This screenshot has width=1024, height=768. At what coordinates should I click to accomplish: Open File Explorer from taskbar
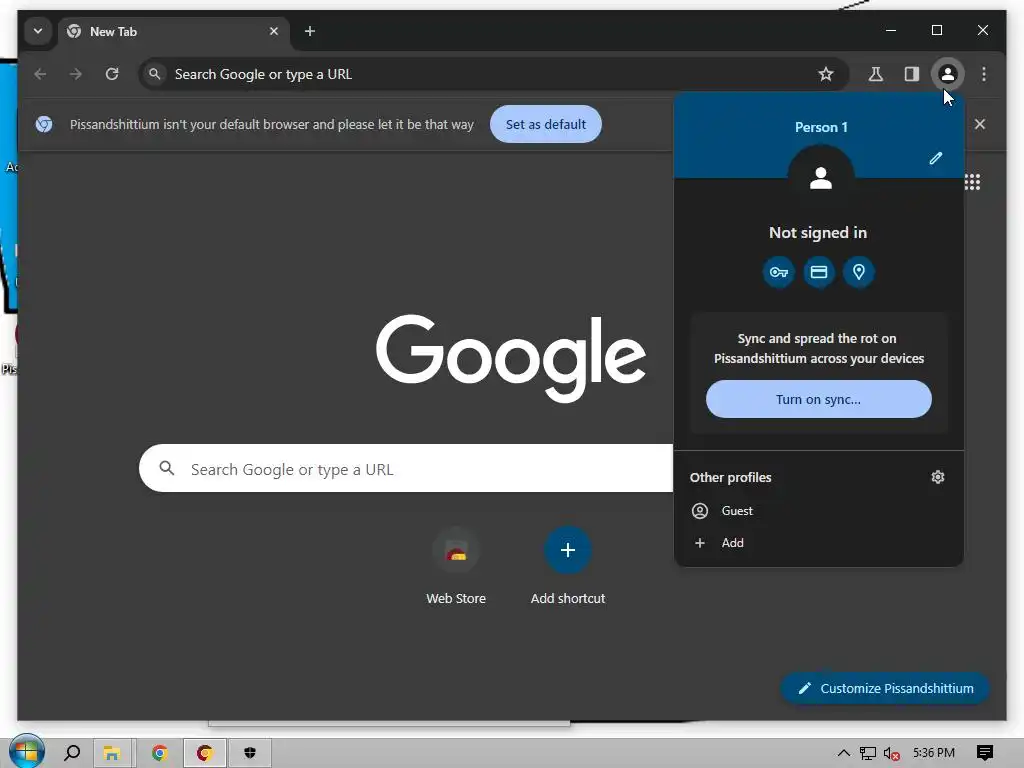point(112,753)
